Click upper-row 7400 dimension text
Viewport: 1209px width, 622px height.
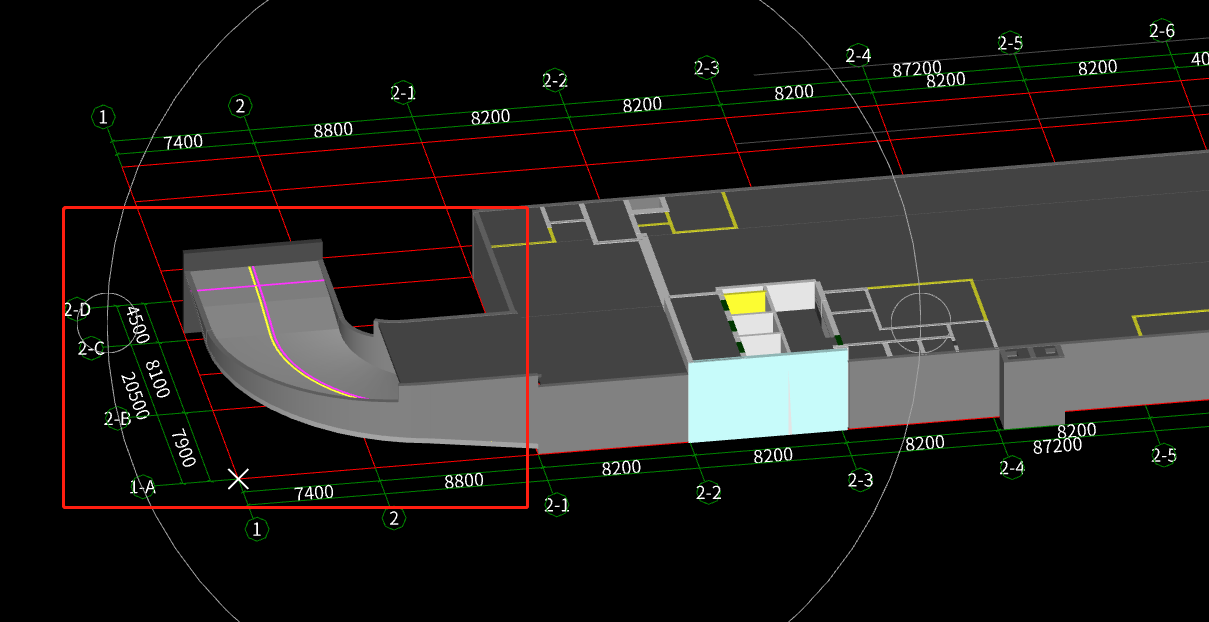(183, 142)
